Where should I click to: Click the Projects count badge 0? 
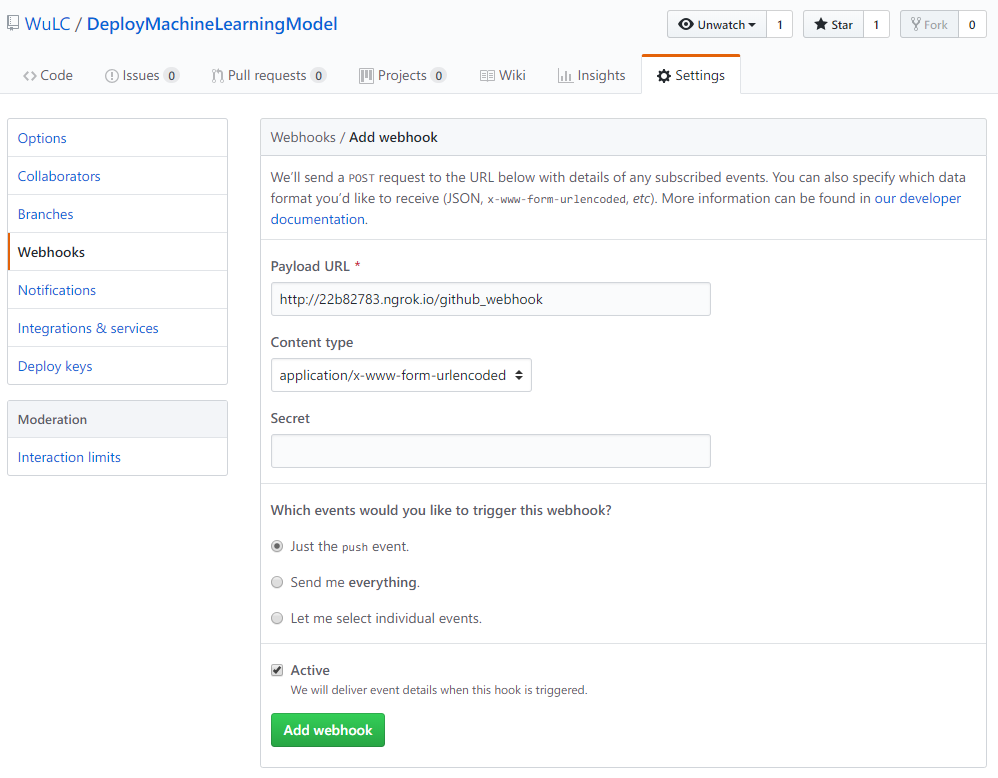coord(439,76)
